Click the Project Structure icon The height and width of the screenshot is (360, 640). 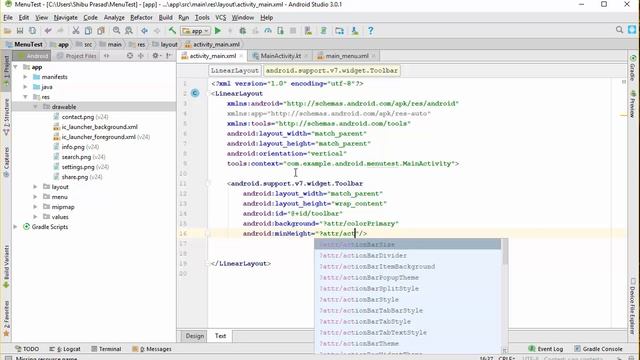[339, 31]
